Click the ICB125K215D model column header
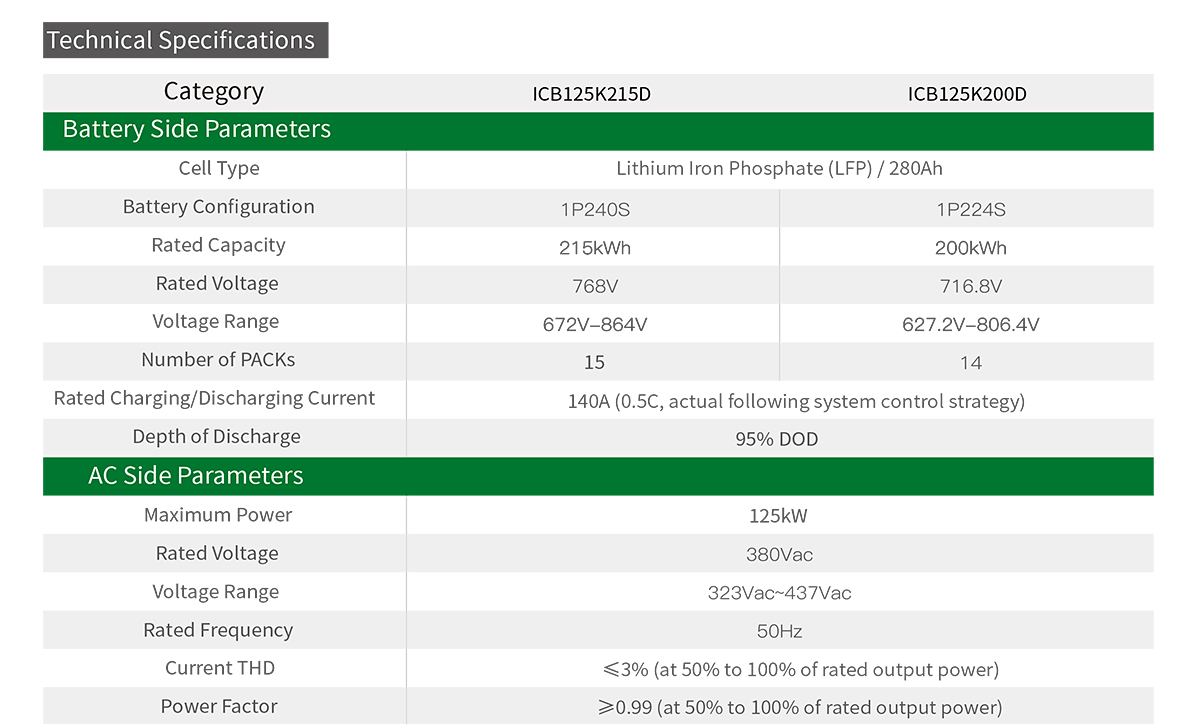1200x725 pixels. pyautogui.click(x=592, y=95)
